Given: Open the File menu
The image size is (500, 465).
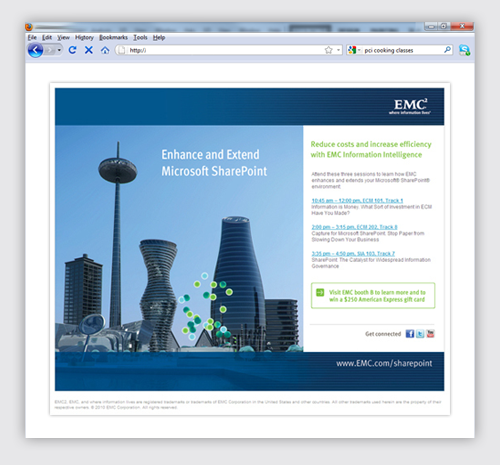Looking at the screenshot, I should (x=32, y=37).
